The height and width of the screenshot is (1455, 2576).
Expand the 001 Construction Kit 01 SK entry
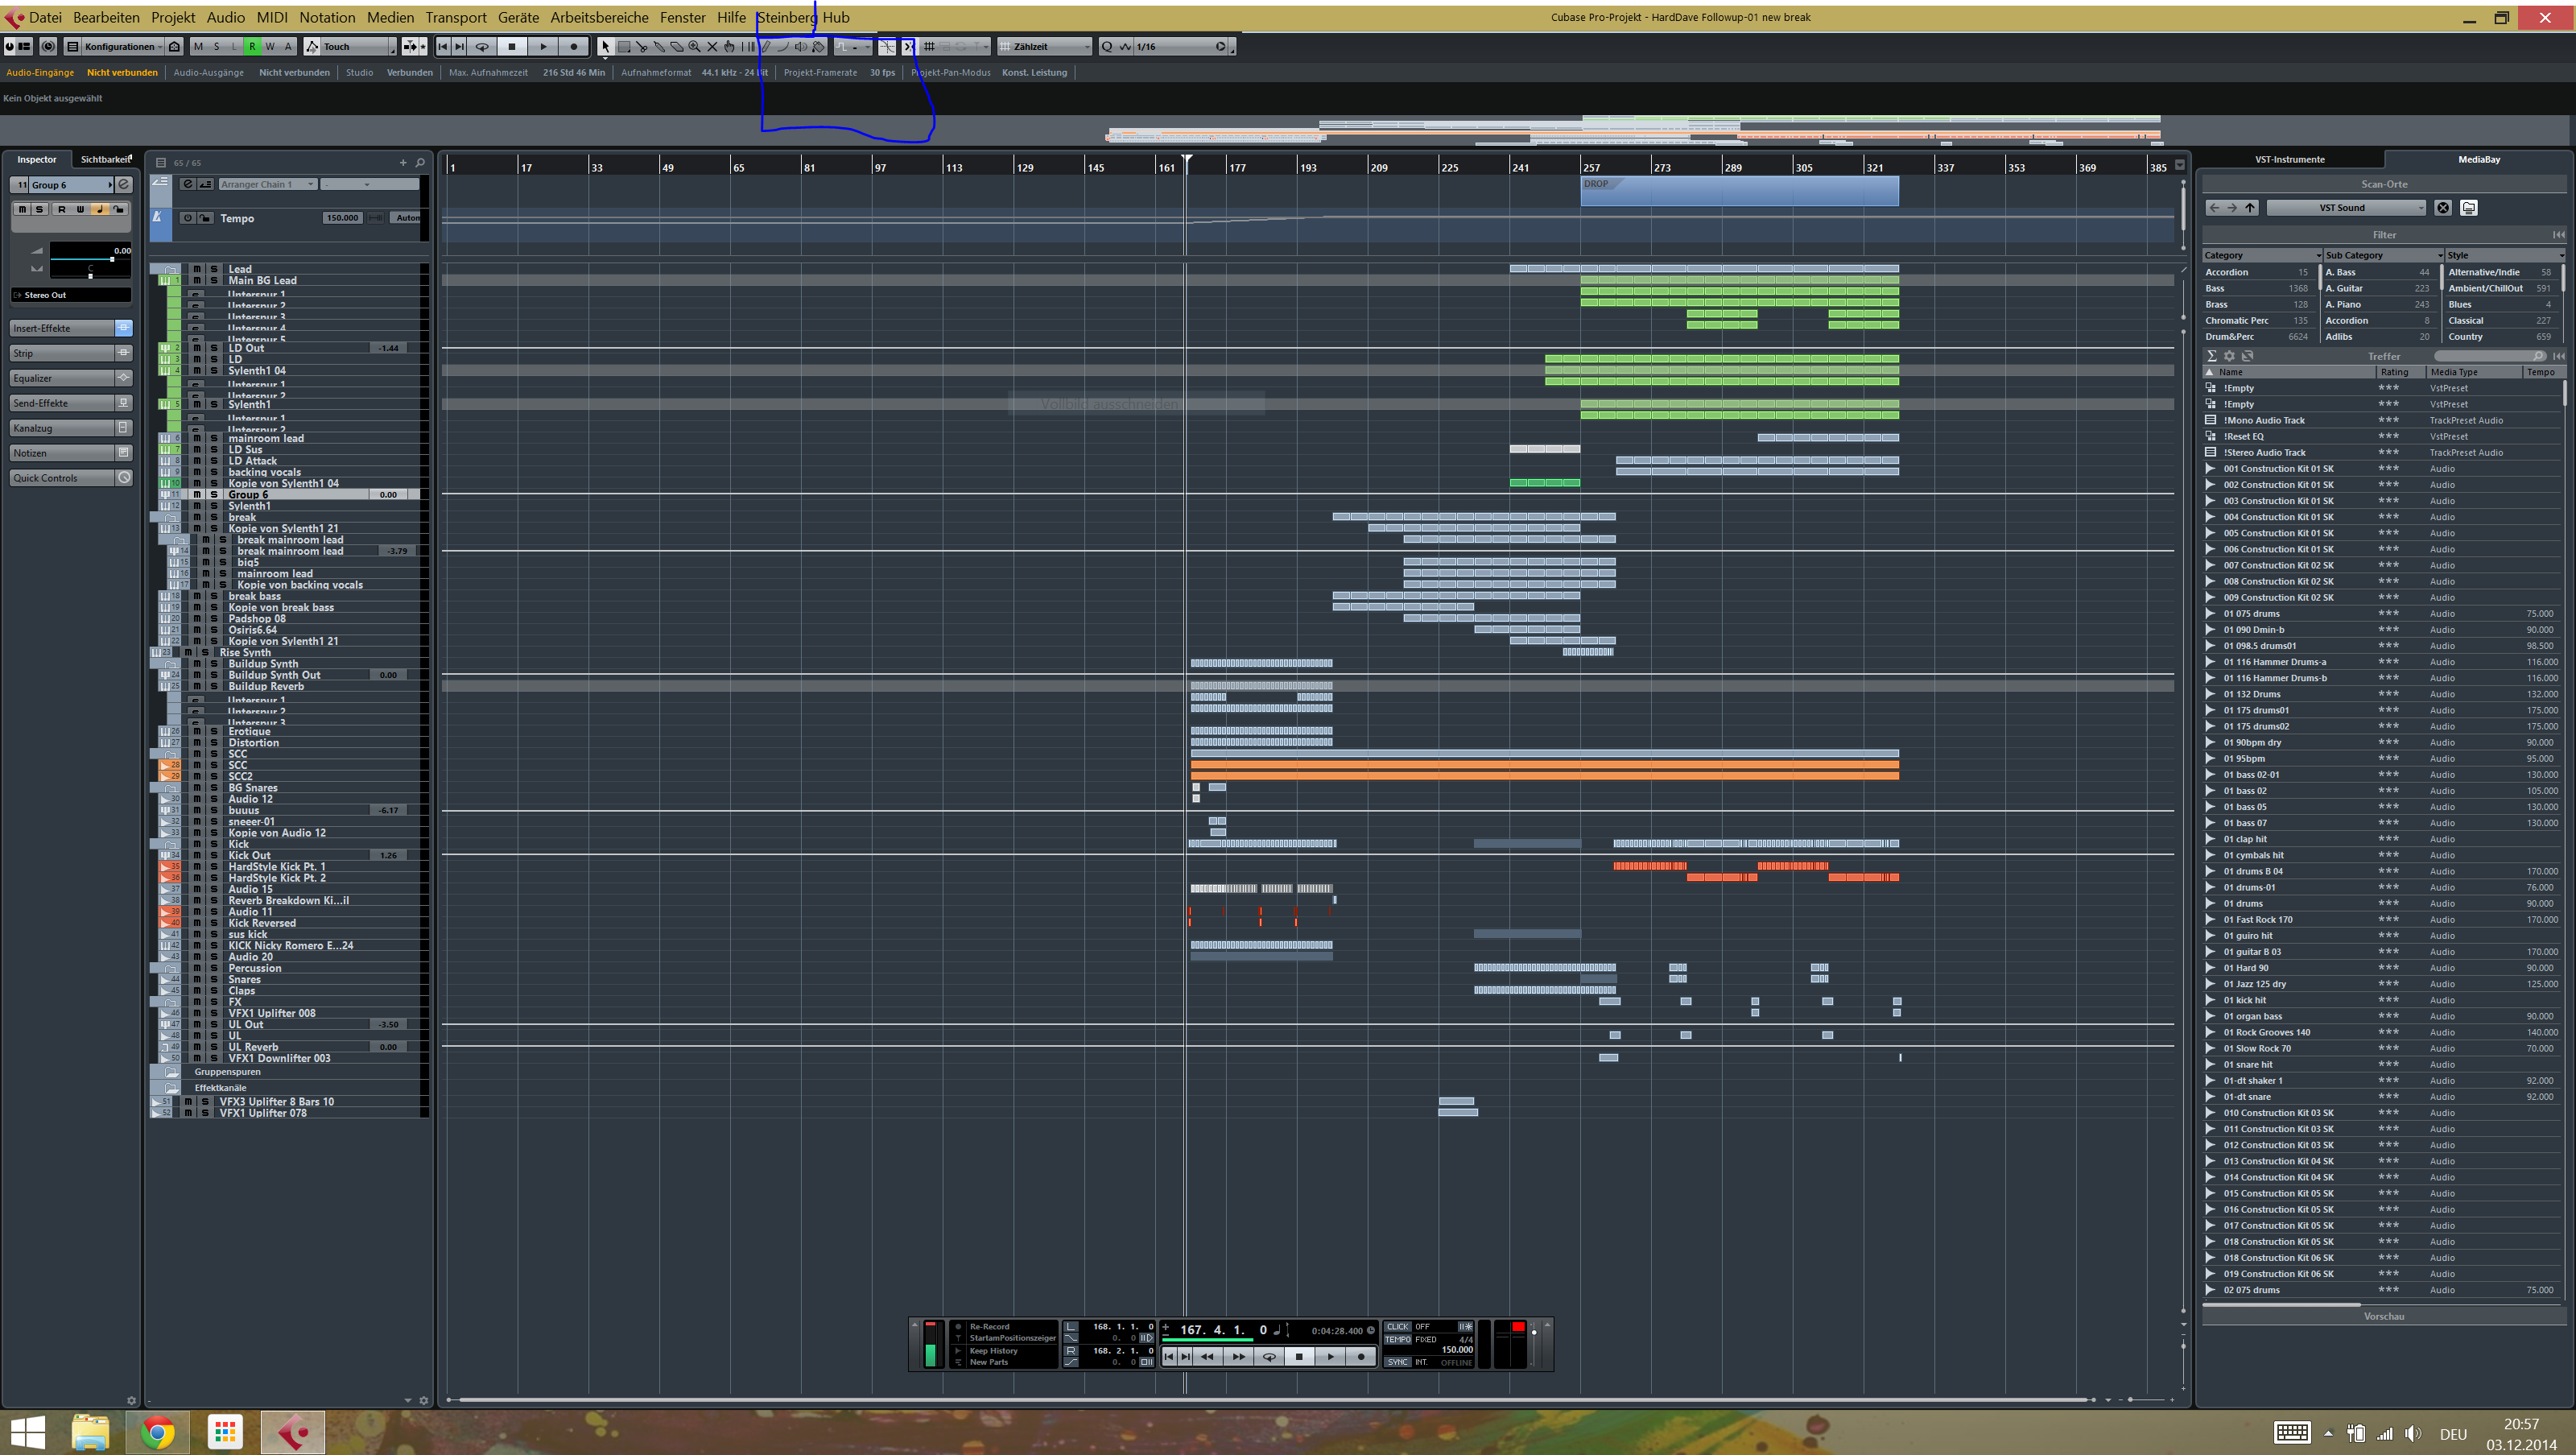point(2211,469)
